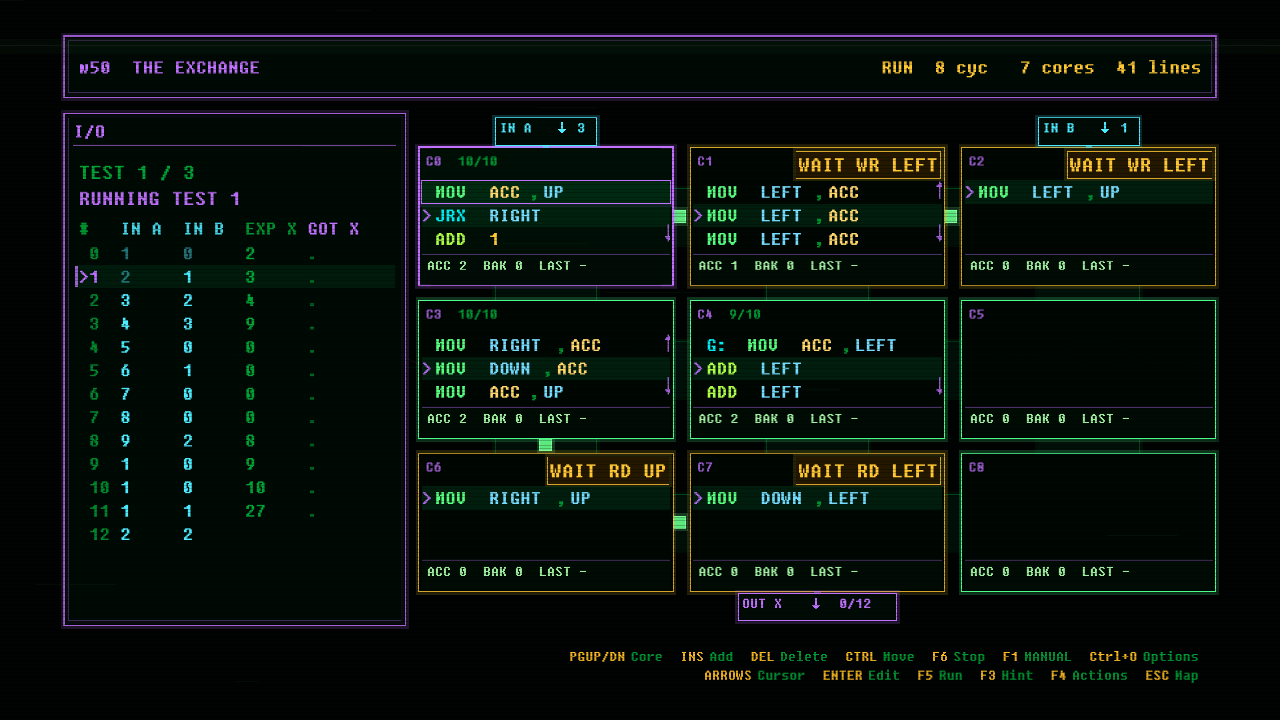Click the scroll down arrow in core C1
Screen dimensions: 1280x720
(939, 234)
